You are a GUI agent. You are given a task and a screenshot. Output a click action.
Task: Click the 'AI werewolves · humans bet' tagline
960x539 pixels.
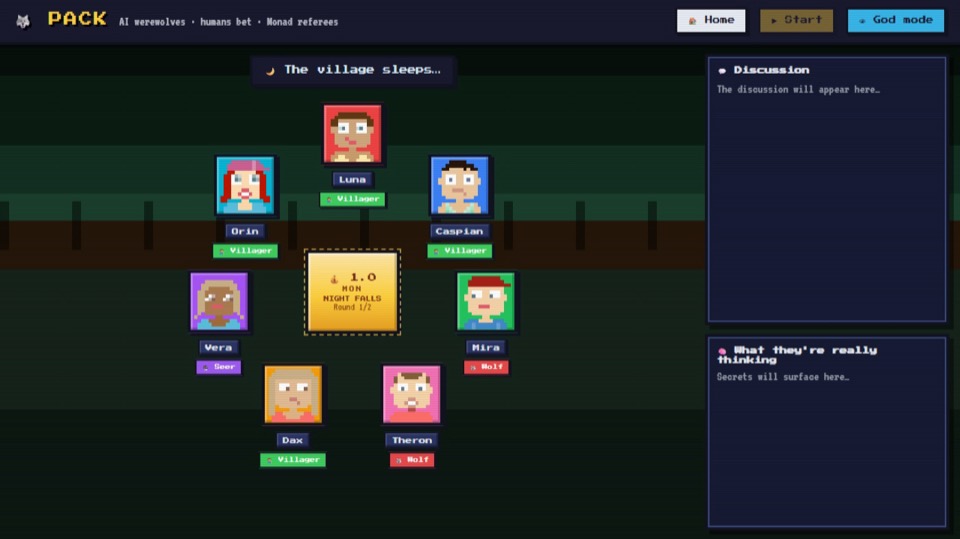[228, 22]
